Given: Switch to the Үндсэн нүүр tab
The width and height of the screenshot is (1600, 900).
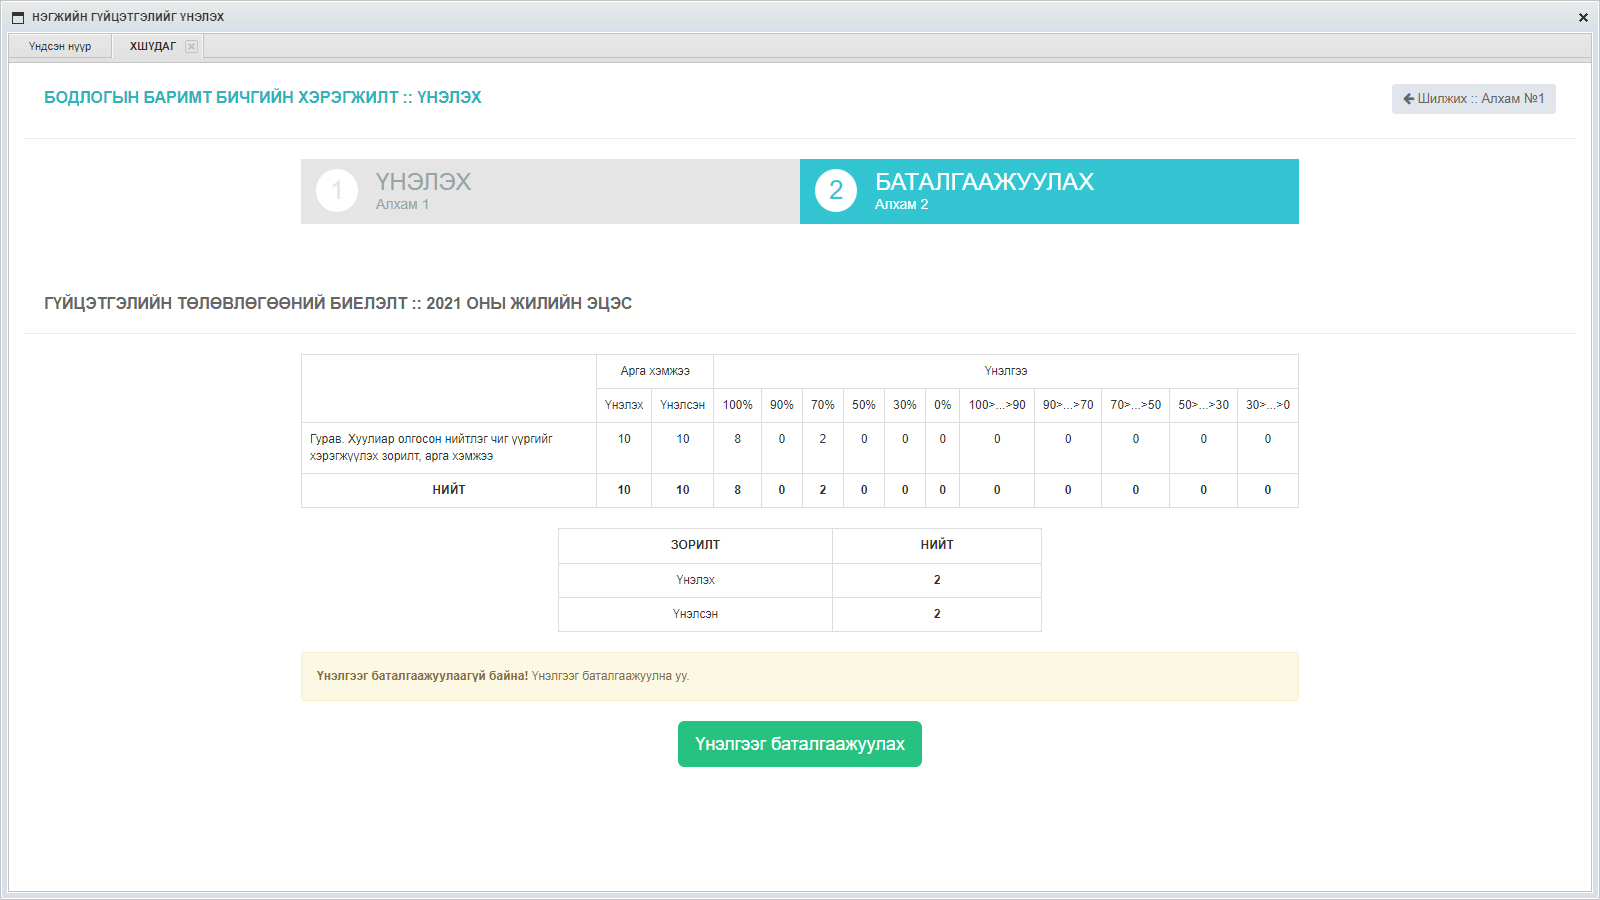Looking at the screenshot, I should coord(60,46).
